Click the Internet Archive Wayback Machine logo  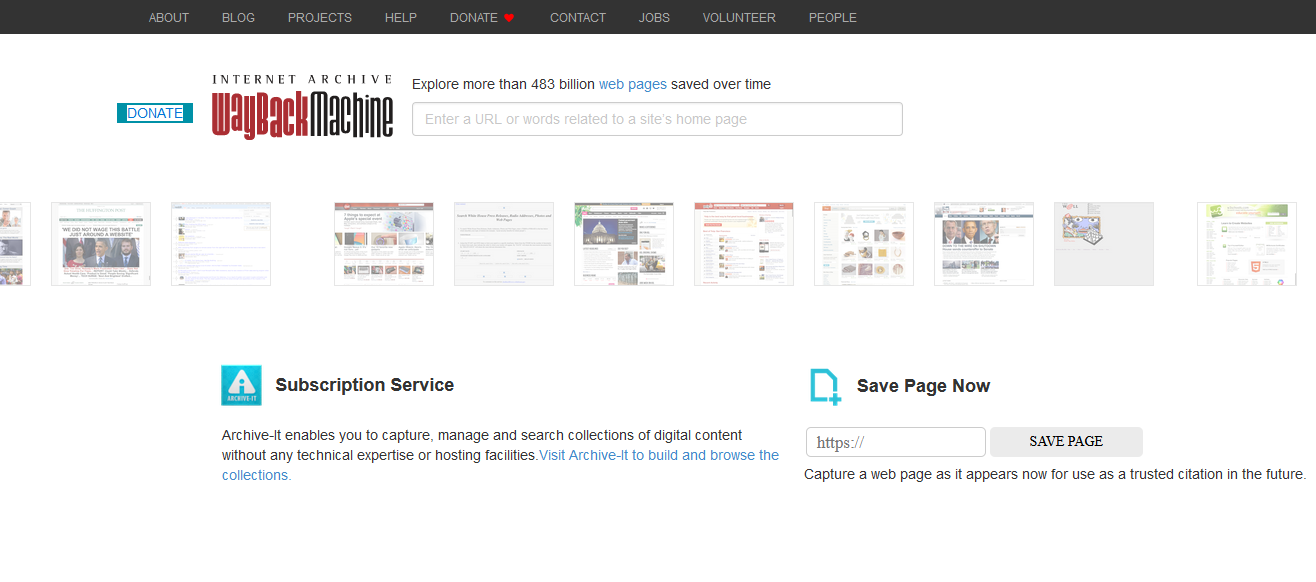[x=302, y=107]
